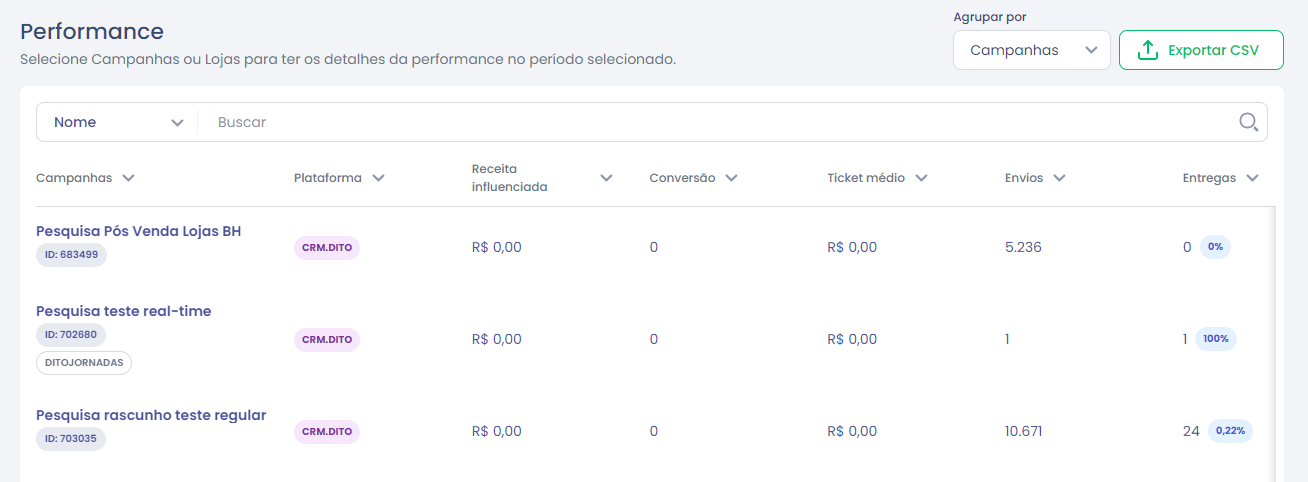Sort by Ticket médio chevron
This screenshot has height=482, width=1308.
[x=921, y=178]
